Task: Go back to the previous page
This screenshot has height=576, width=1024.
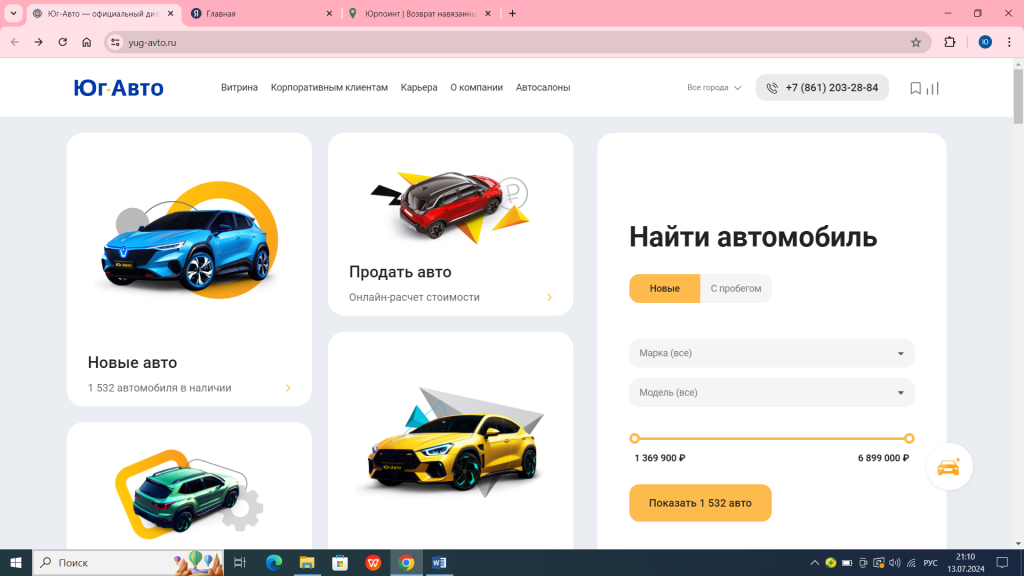Action: click(x=15, y=42)
